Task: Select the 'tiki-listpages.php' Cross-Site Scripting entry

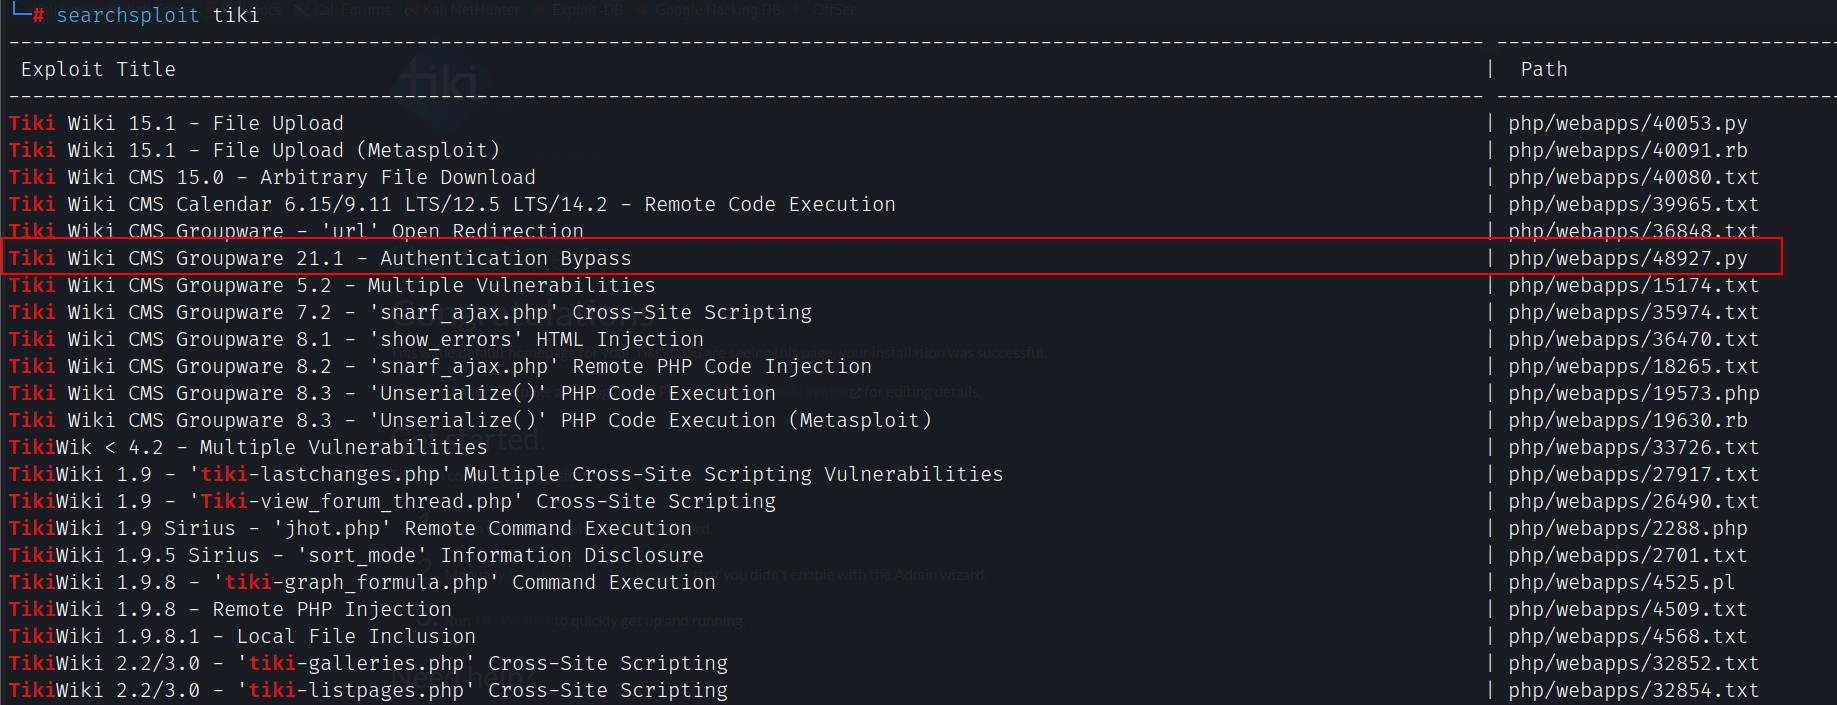Action: coord(368,690)
